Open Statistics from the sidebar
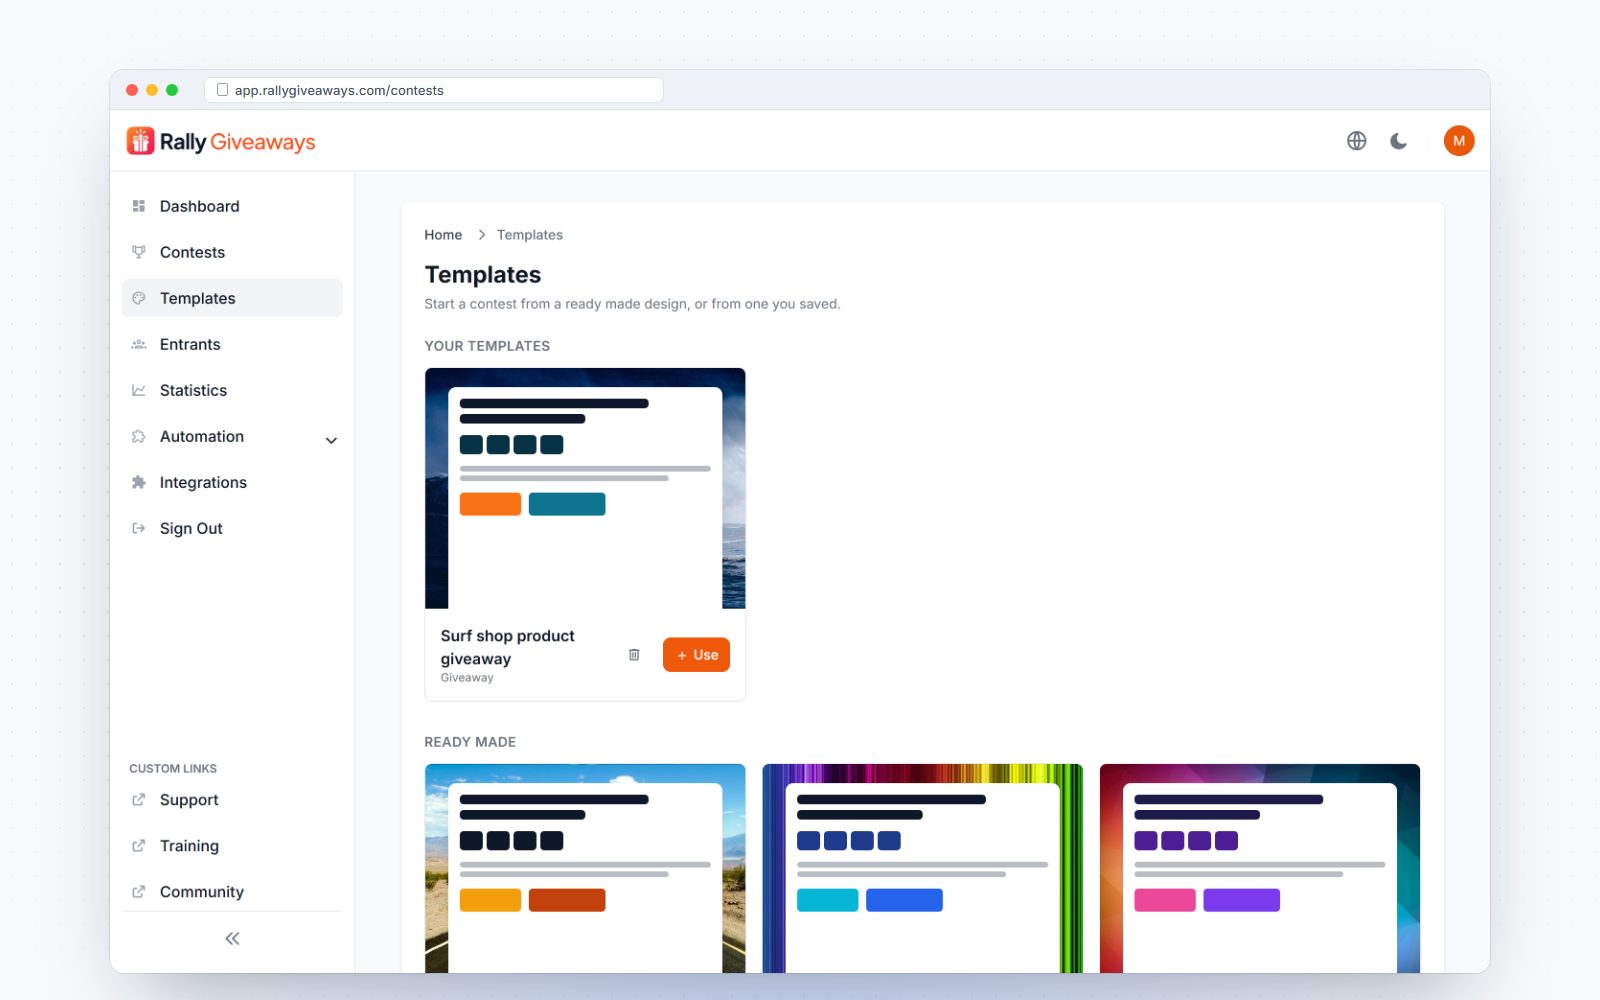Viewport: 1600px width, 1000px height. click(x=232, y=390)
